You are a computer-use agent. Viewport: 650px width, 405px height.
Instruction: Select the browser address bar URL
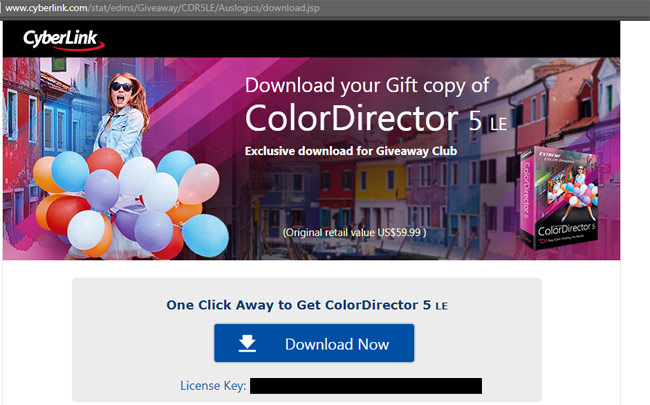(162, 8)
